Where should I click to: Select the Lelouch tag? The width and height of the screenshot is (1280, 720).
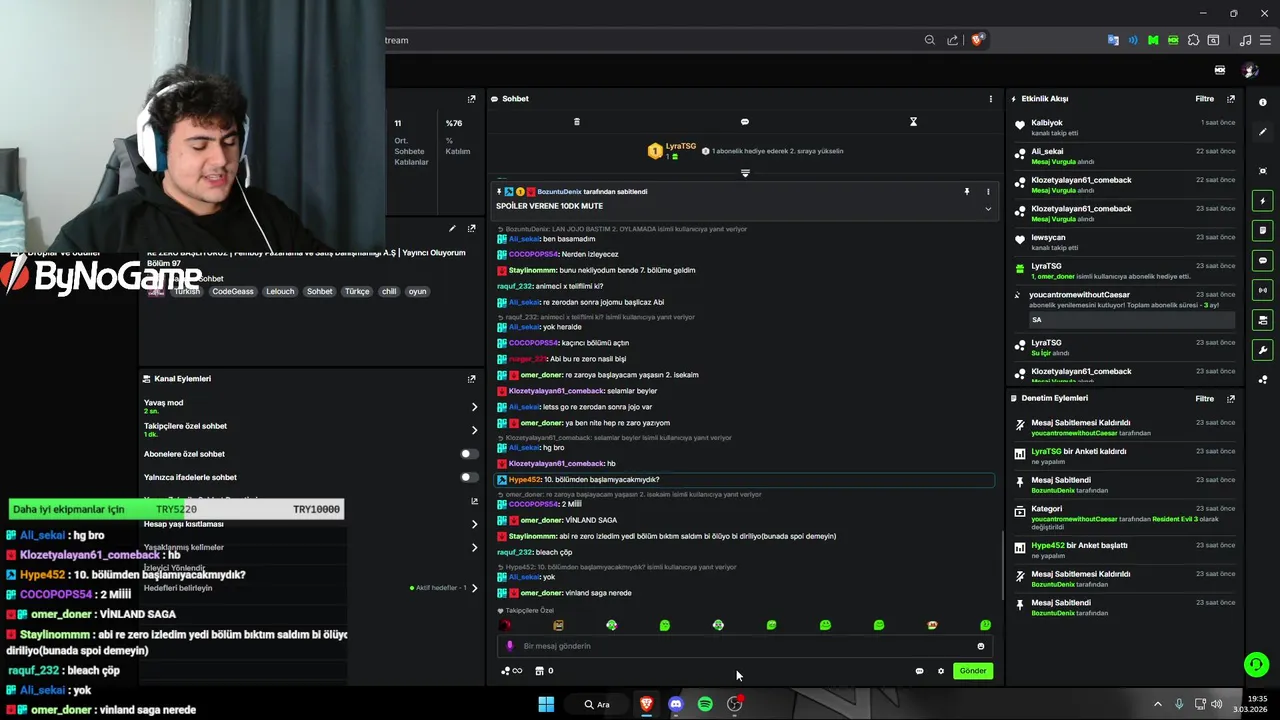coord(280,292)
